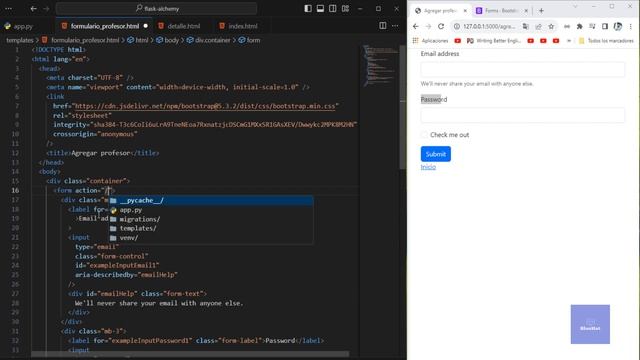Split the editor to the right
Viewport: 640px width, 360px height.
[x=382, y=26]
